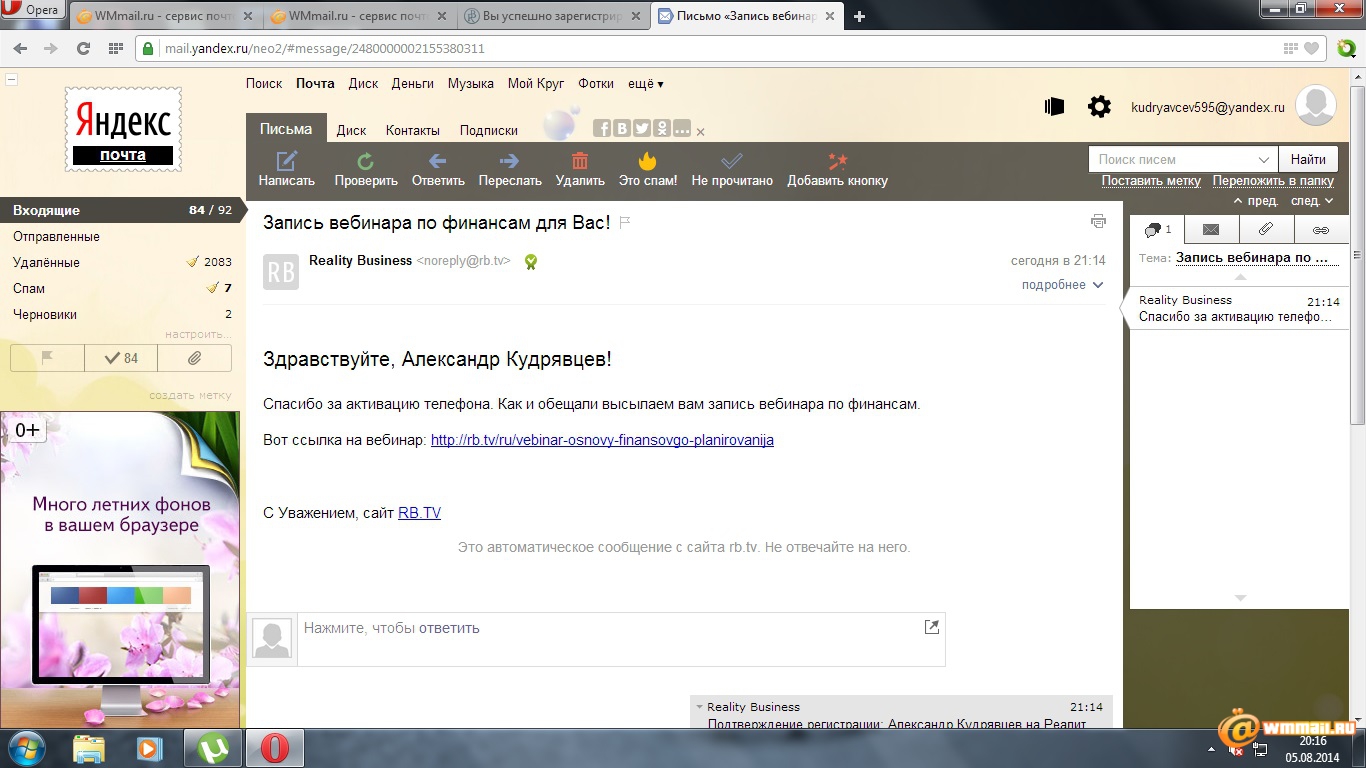This screenshot has height=768, width=1366.
Task: Click the Найти search button
Action: [x=1308, y=159]
